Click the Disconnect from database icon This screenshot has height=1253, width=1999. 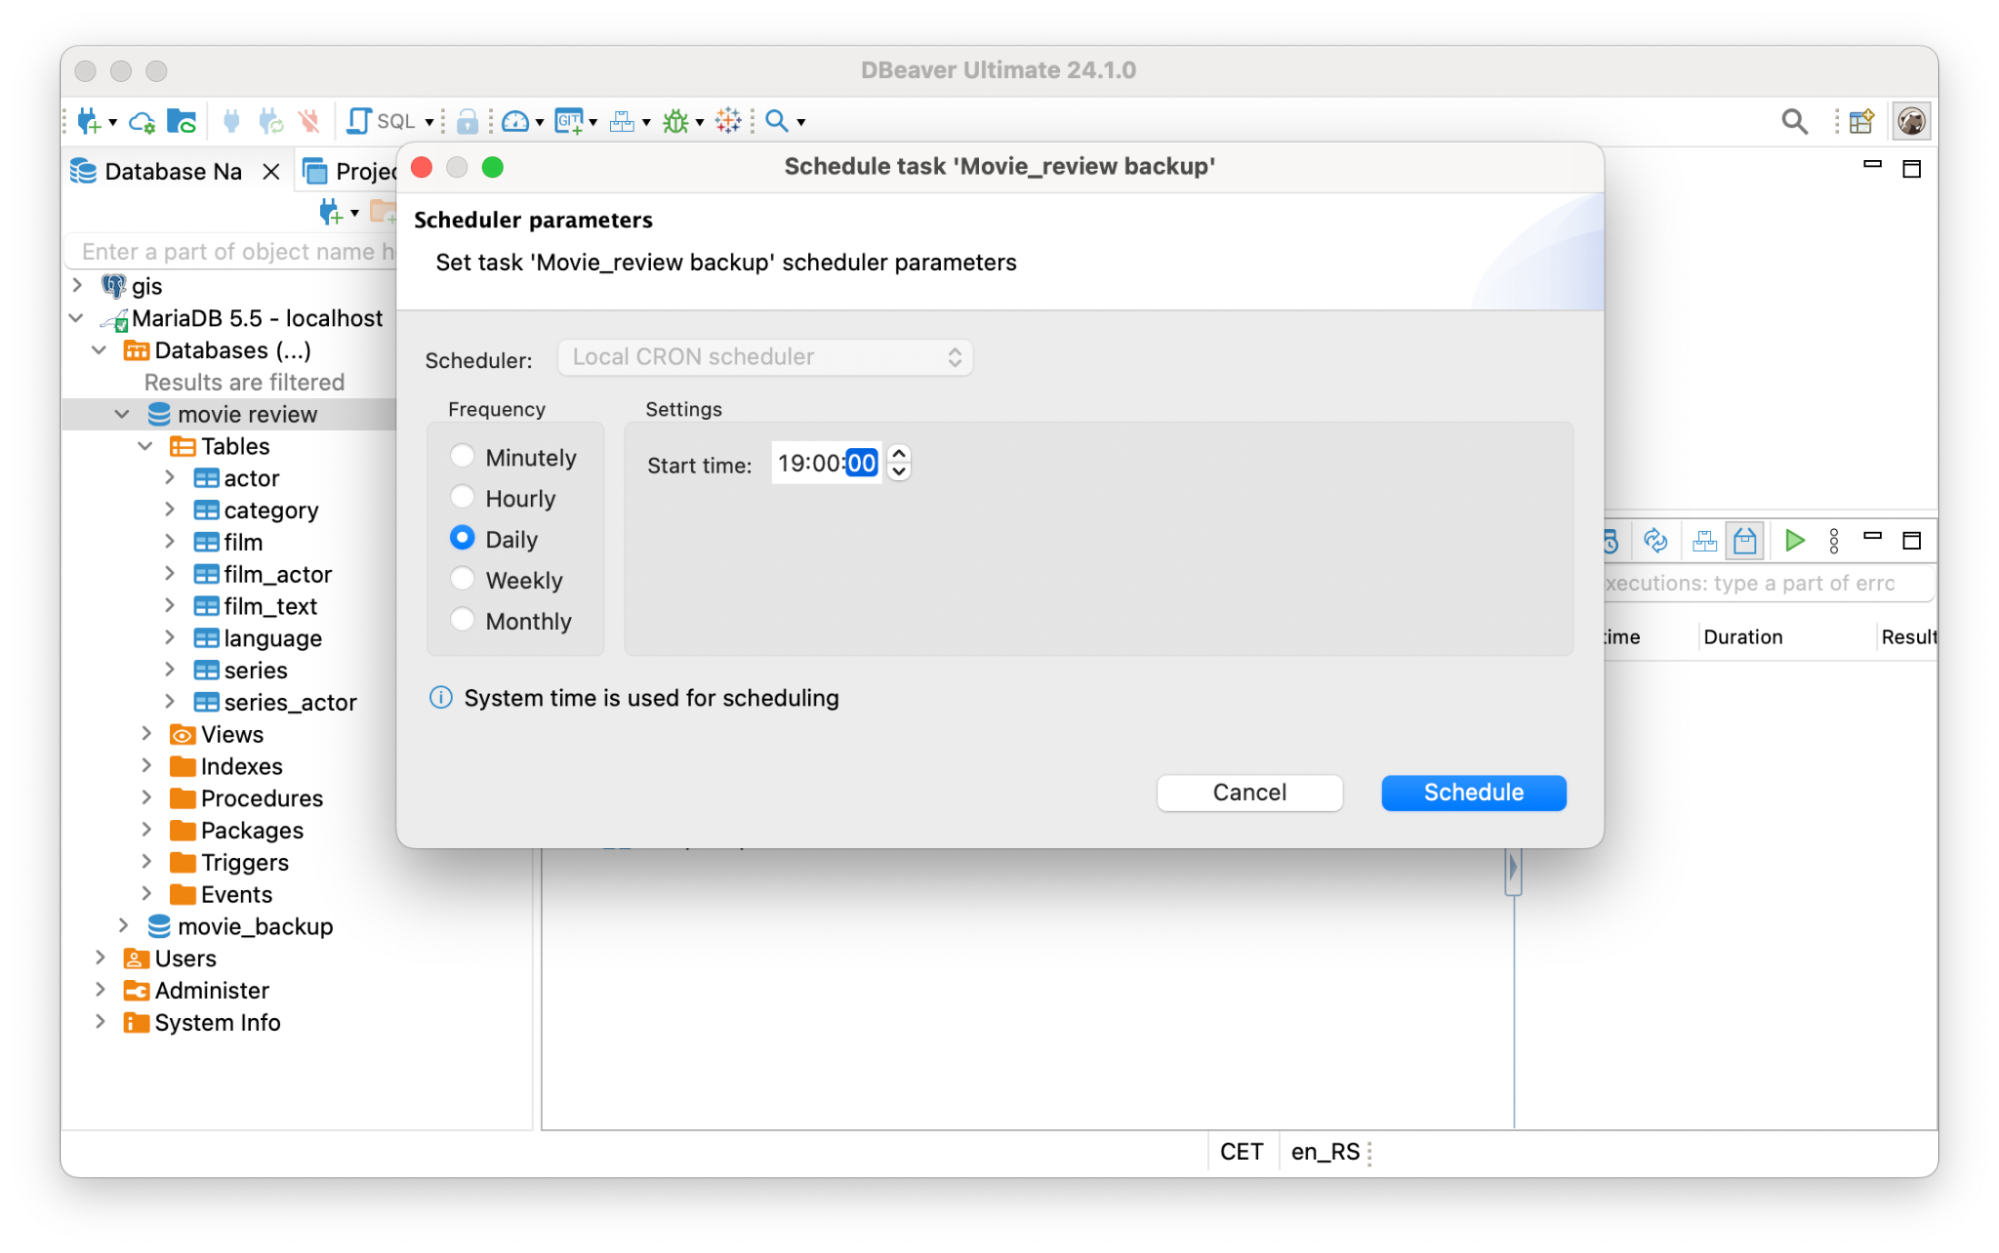[x=308, y=120]
